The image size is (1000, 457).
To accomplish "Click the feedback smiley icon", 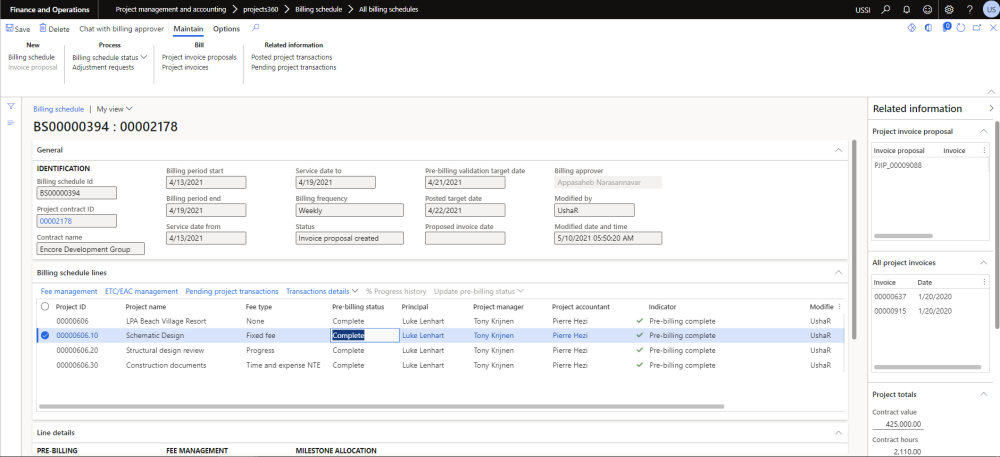I will [x=927, y=9].
